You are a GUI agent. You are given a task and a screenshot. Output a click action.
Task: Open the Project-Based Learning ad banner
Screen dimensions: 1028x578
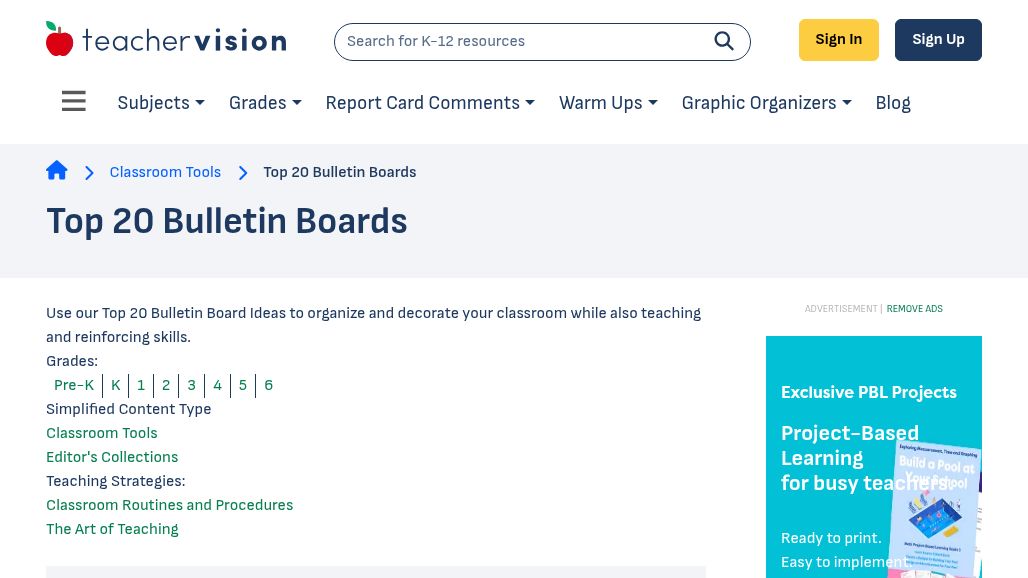(873, 457)
